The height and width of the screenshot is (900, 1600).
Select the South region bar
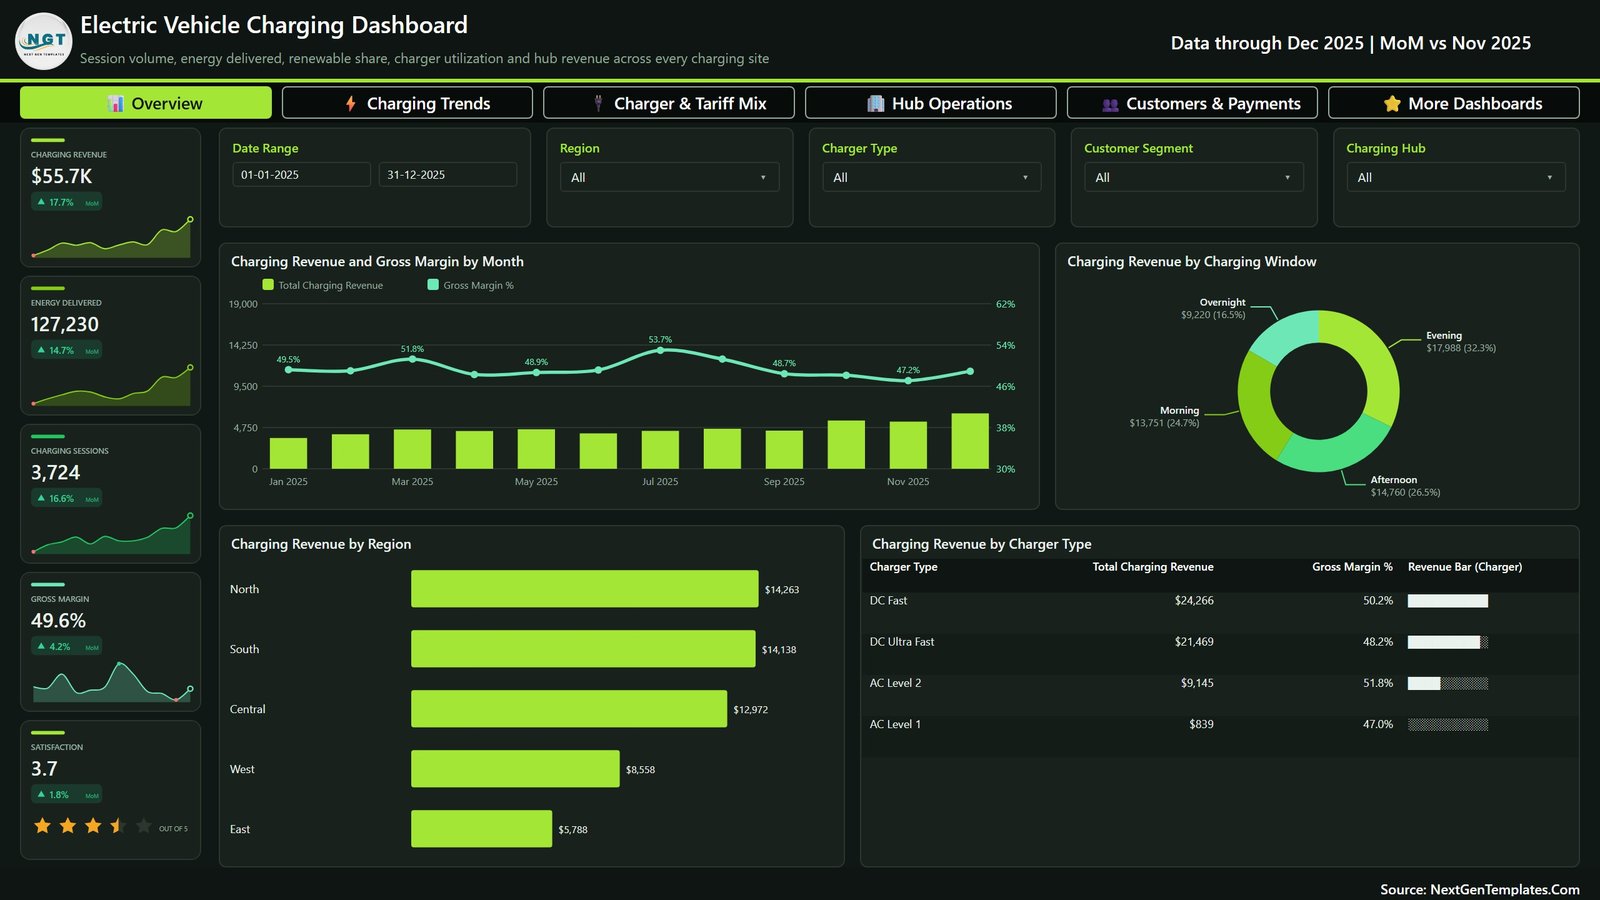click(x=583, y=649)
